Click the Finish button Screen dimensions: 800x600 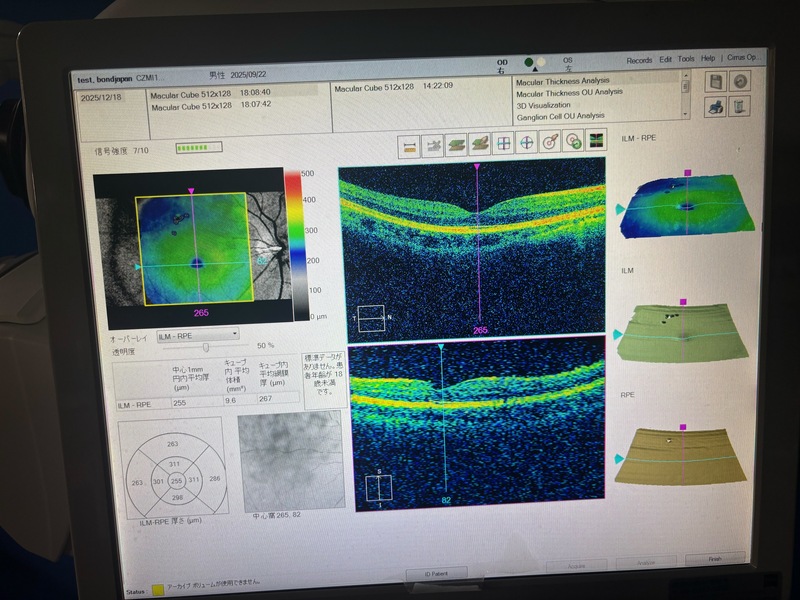(x=714, y=561)
